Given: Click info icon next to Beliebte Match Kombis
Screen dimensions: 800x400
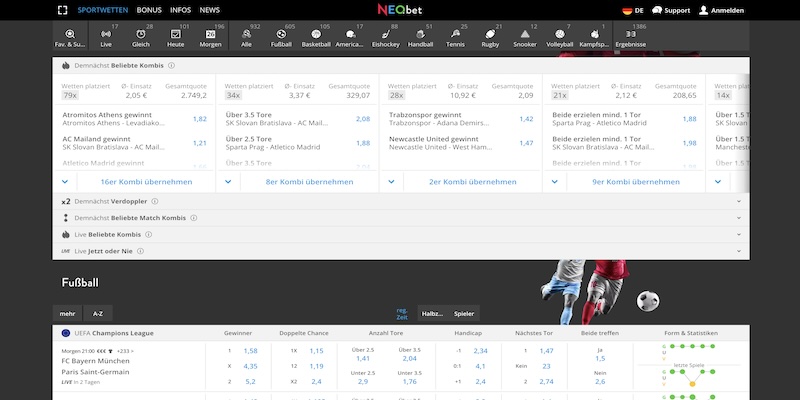Looking at the screenshot, I should 193,218.
